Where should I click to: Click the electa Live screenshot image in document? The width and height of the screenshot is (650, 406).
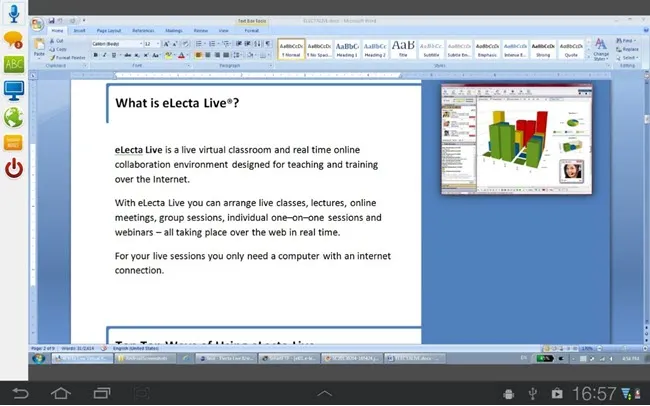click(x=517, y=139)
